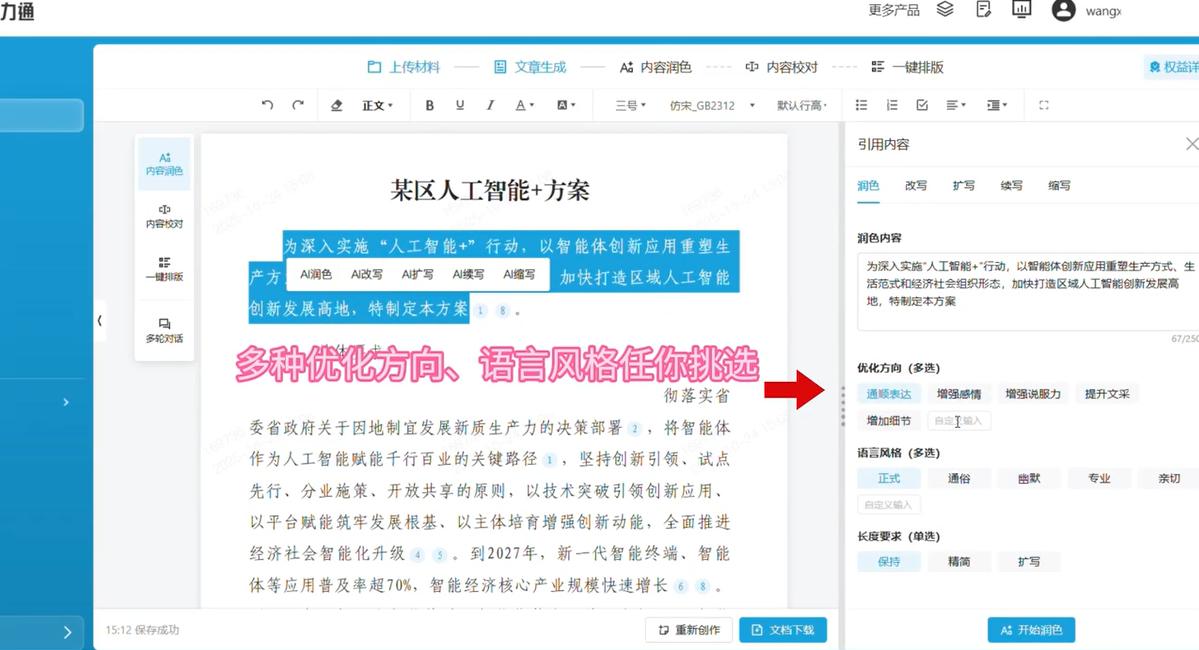
Task: Expand the 正文 paragraph style dropdown
Action: coord(377,105)
